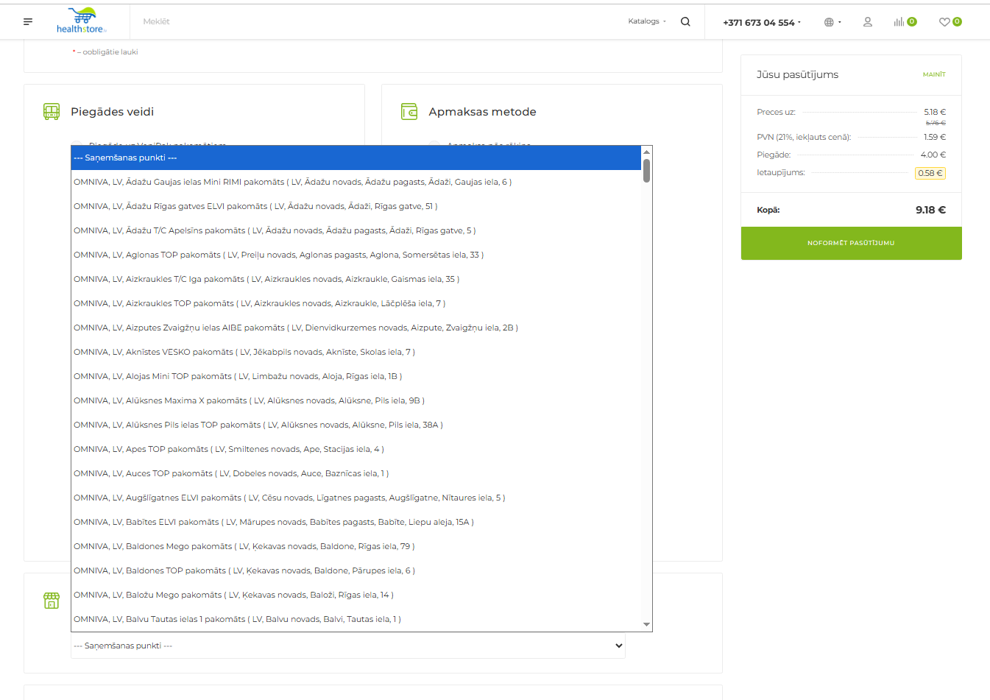Image resolution: width=990 pixels, height=700 pixels.
Task: Expand the phone number +371 673 04 554 dropdown
Action: click(761, 23)
